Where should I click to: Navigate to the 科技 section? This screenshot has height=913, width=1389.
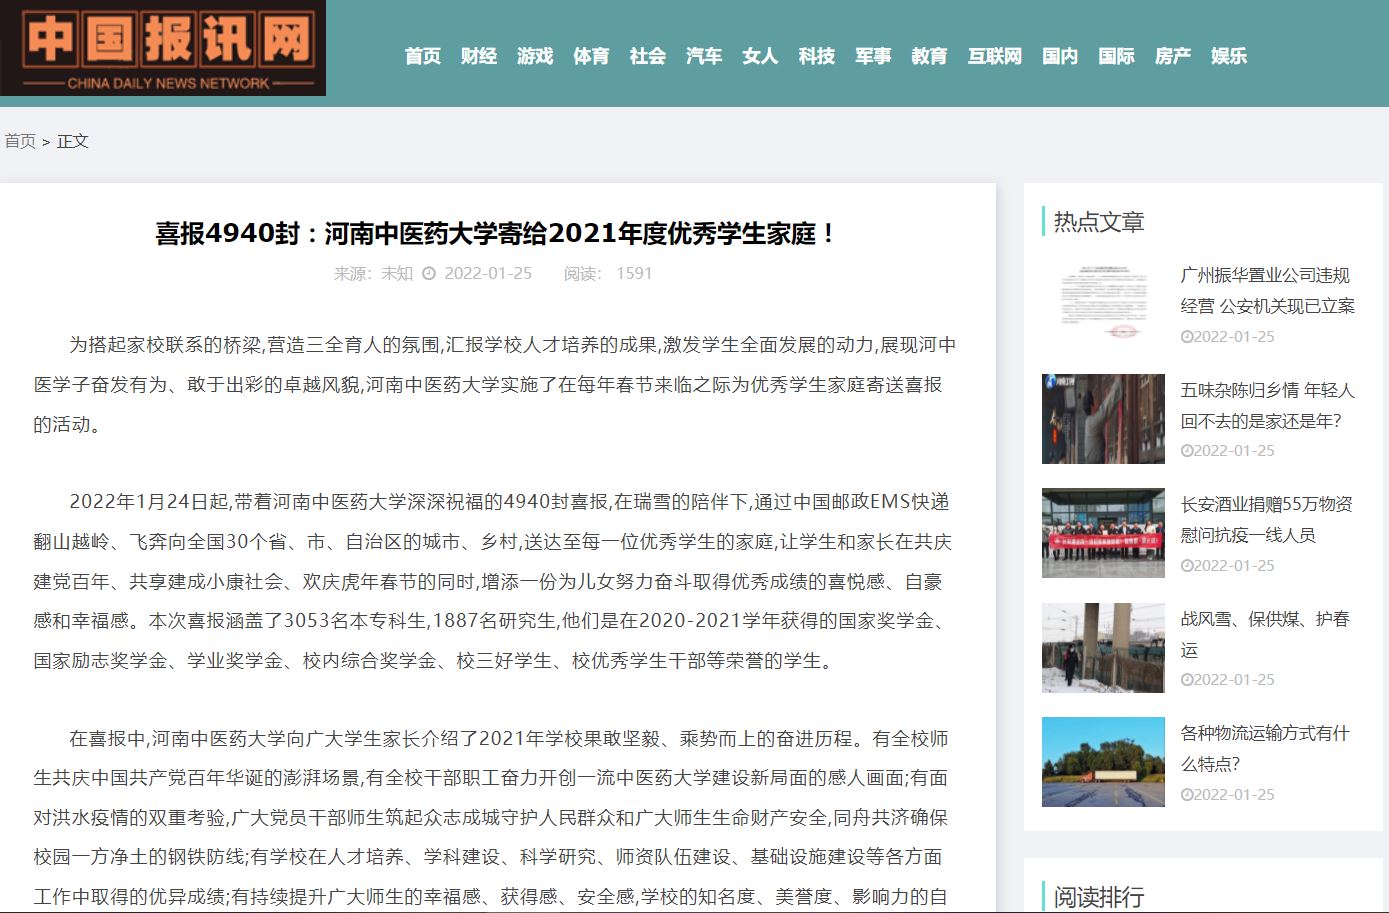click(x=817, y=56)
